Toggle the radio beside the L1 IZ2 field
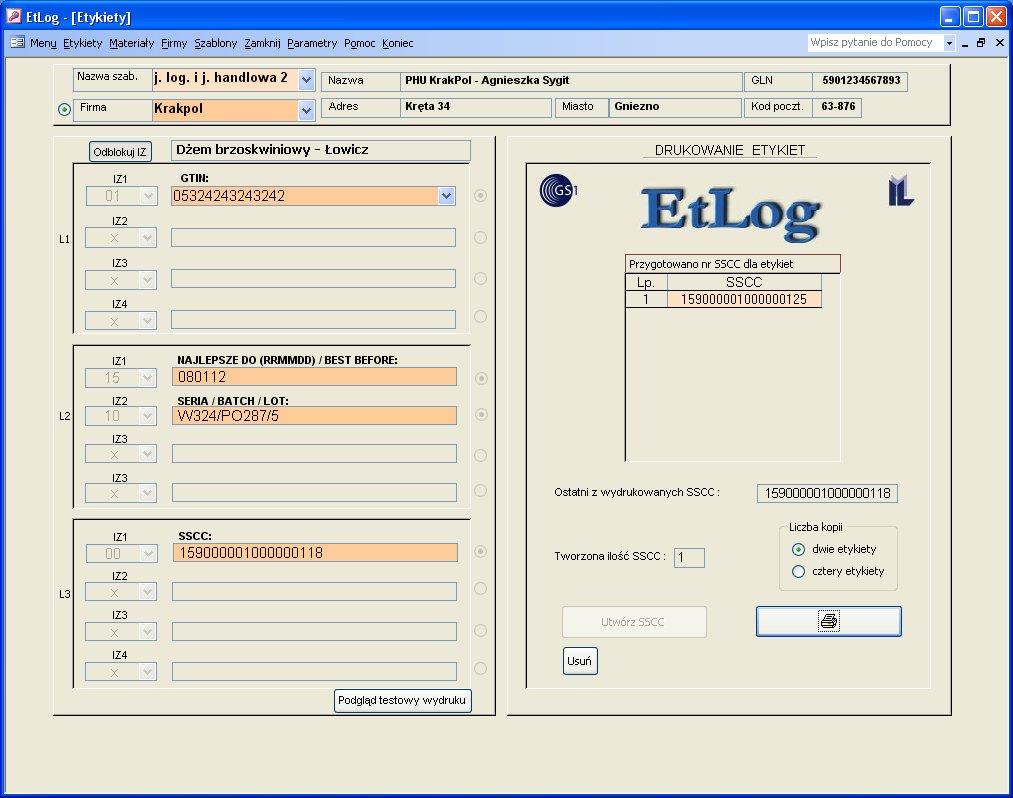This screenshot has width=1013, height=798. (x=481, y=237)
